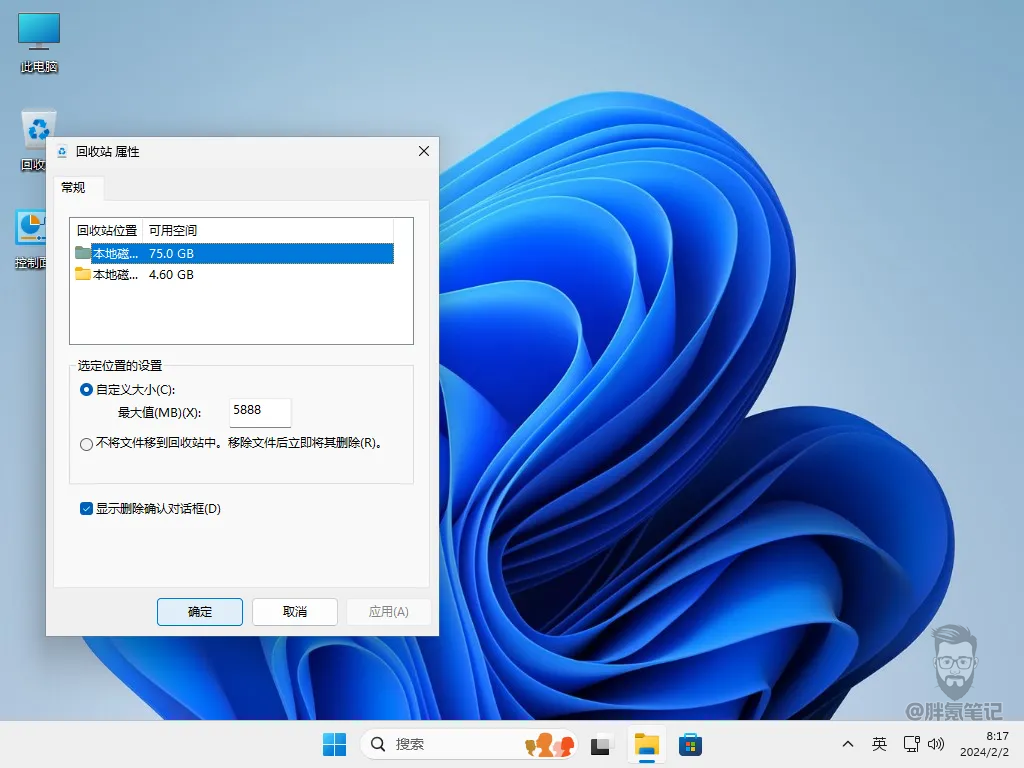Click the Recycle Bin icon in dialog title bar
The width and height of the screenshot is (1024, 768).
[62, 152]
